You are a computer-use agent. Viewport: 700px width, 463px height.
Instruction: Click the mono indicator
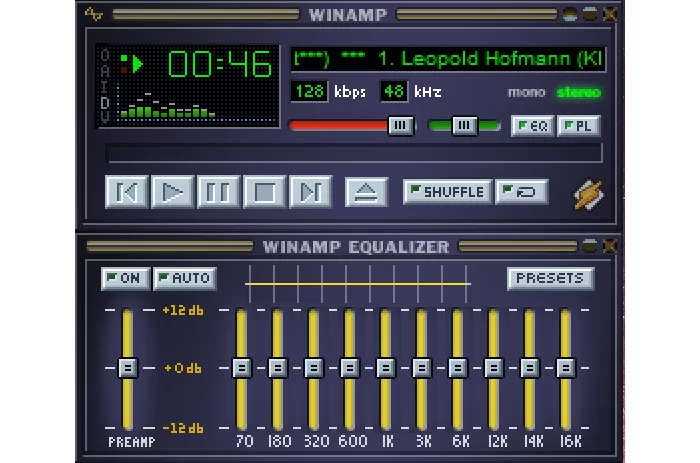point(527,92)
